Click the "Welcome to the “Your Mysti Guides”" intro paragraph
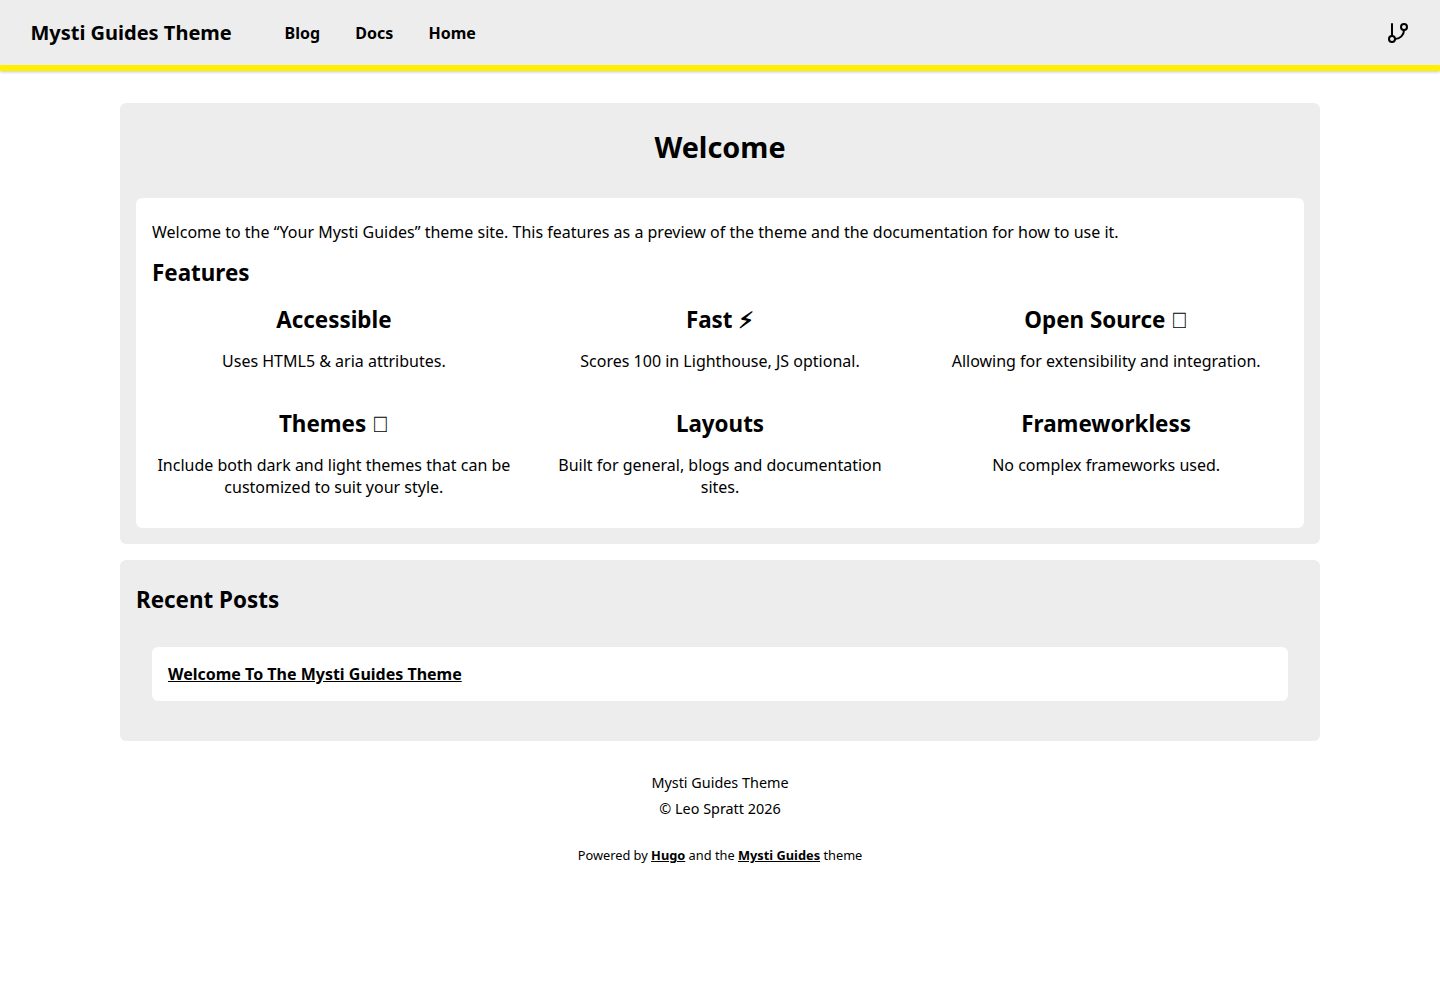 (635, 233)
